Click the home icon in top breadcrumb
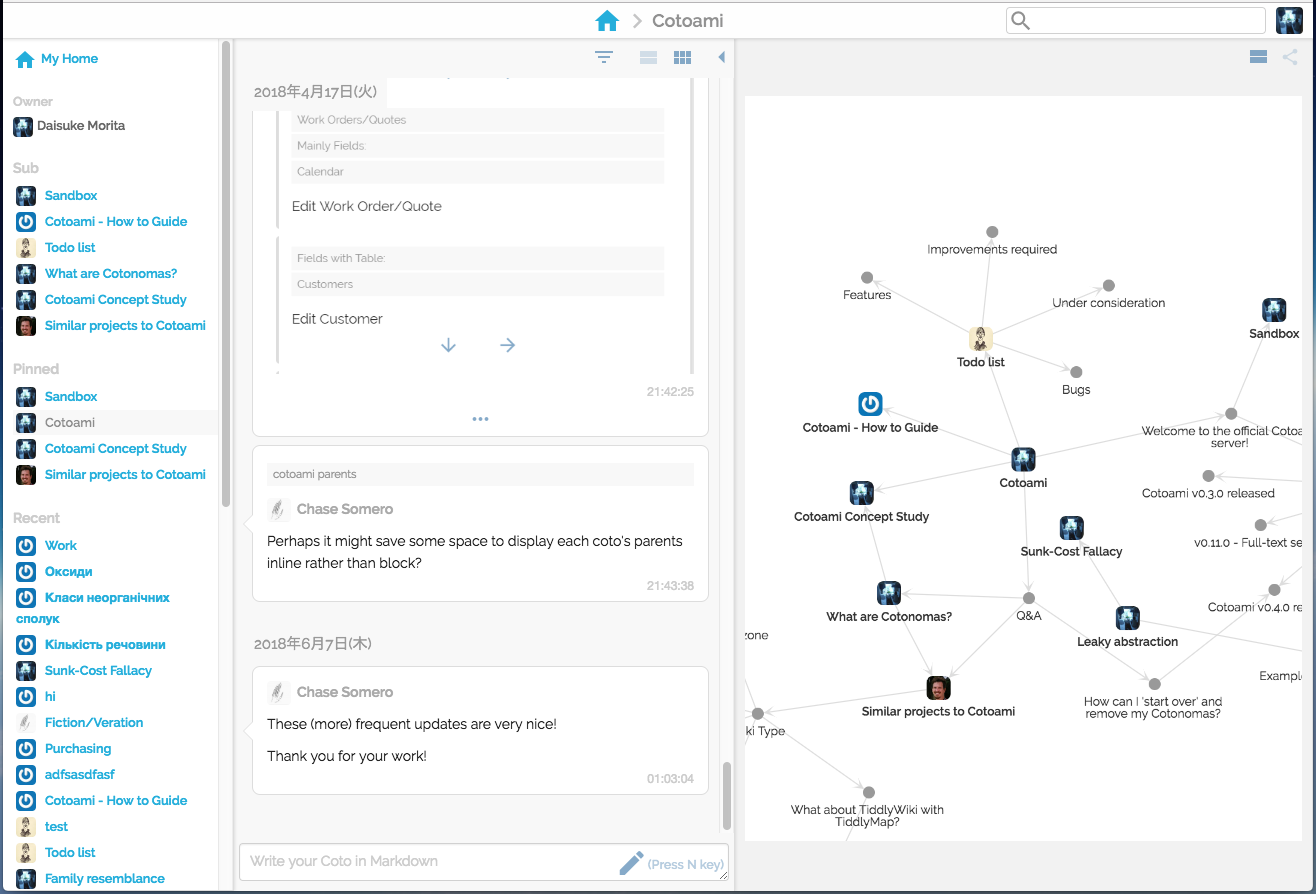Screen dimensions: 1316x894 coord(607,20)
